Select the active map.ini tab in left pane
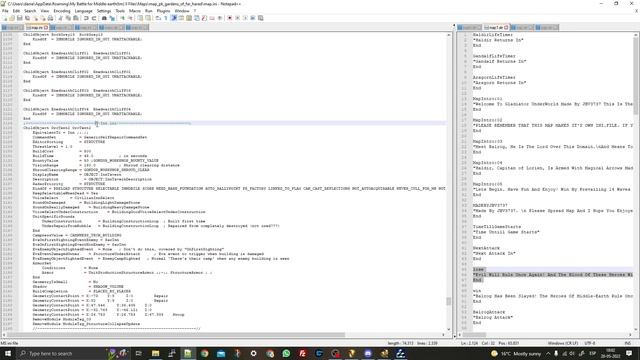Image resolution: width=640 pixels, height=360 pixels. 36,27
